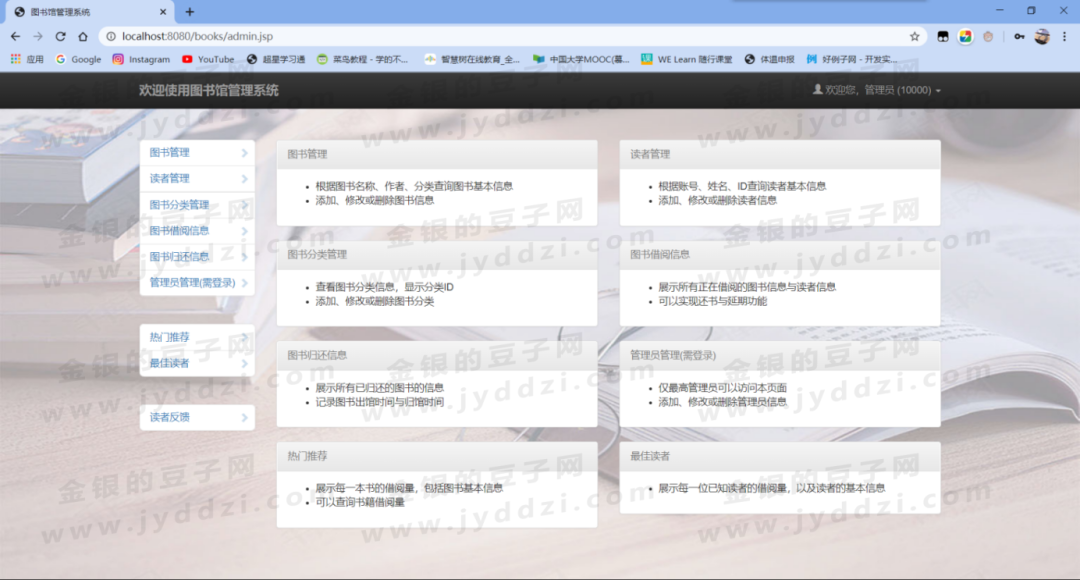Click the colorful extension icon in toolbar
This screenshot has width=1080, height=580.
[x=966, y=37]
